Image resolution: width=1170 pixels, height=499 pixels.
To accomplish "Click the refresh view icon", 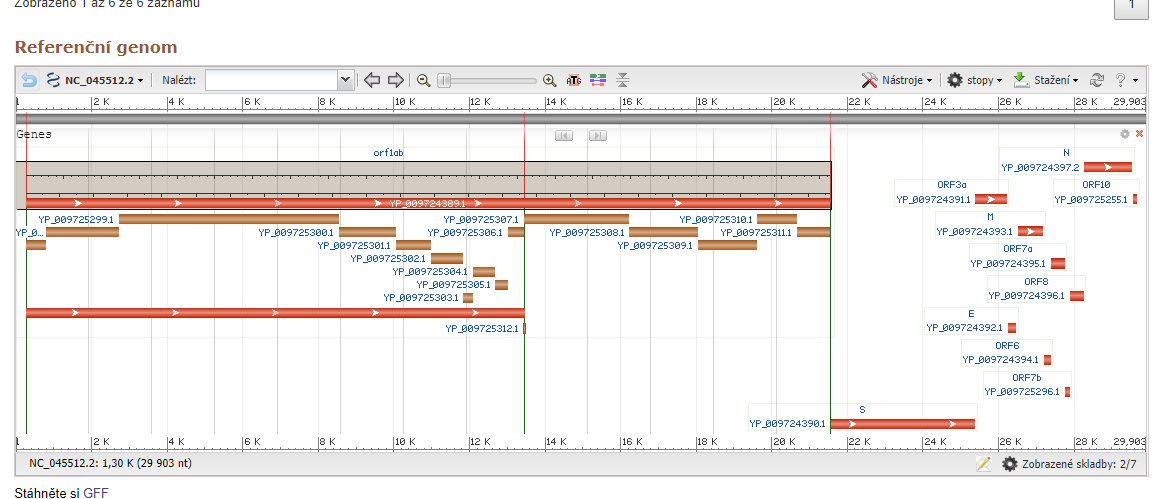I will (1097, 80).
